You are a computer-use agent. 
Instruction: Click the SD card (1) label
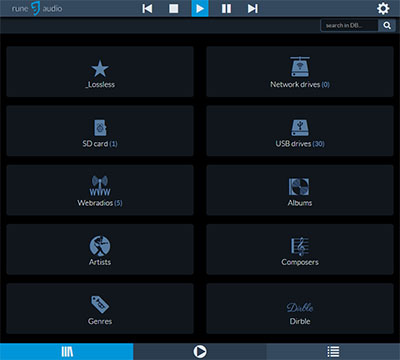tap(100, 144)
